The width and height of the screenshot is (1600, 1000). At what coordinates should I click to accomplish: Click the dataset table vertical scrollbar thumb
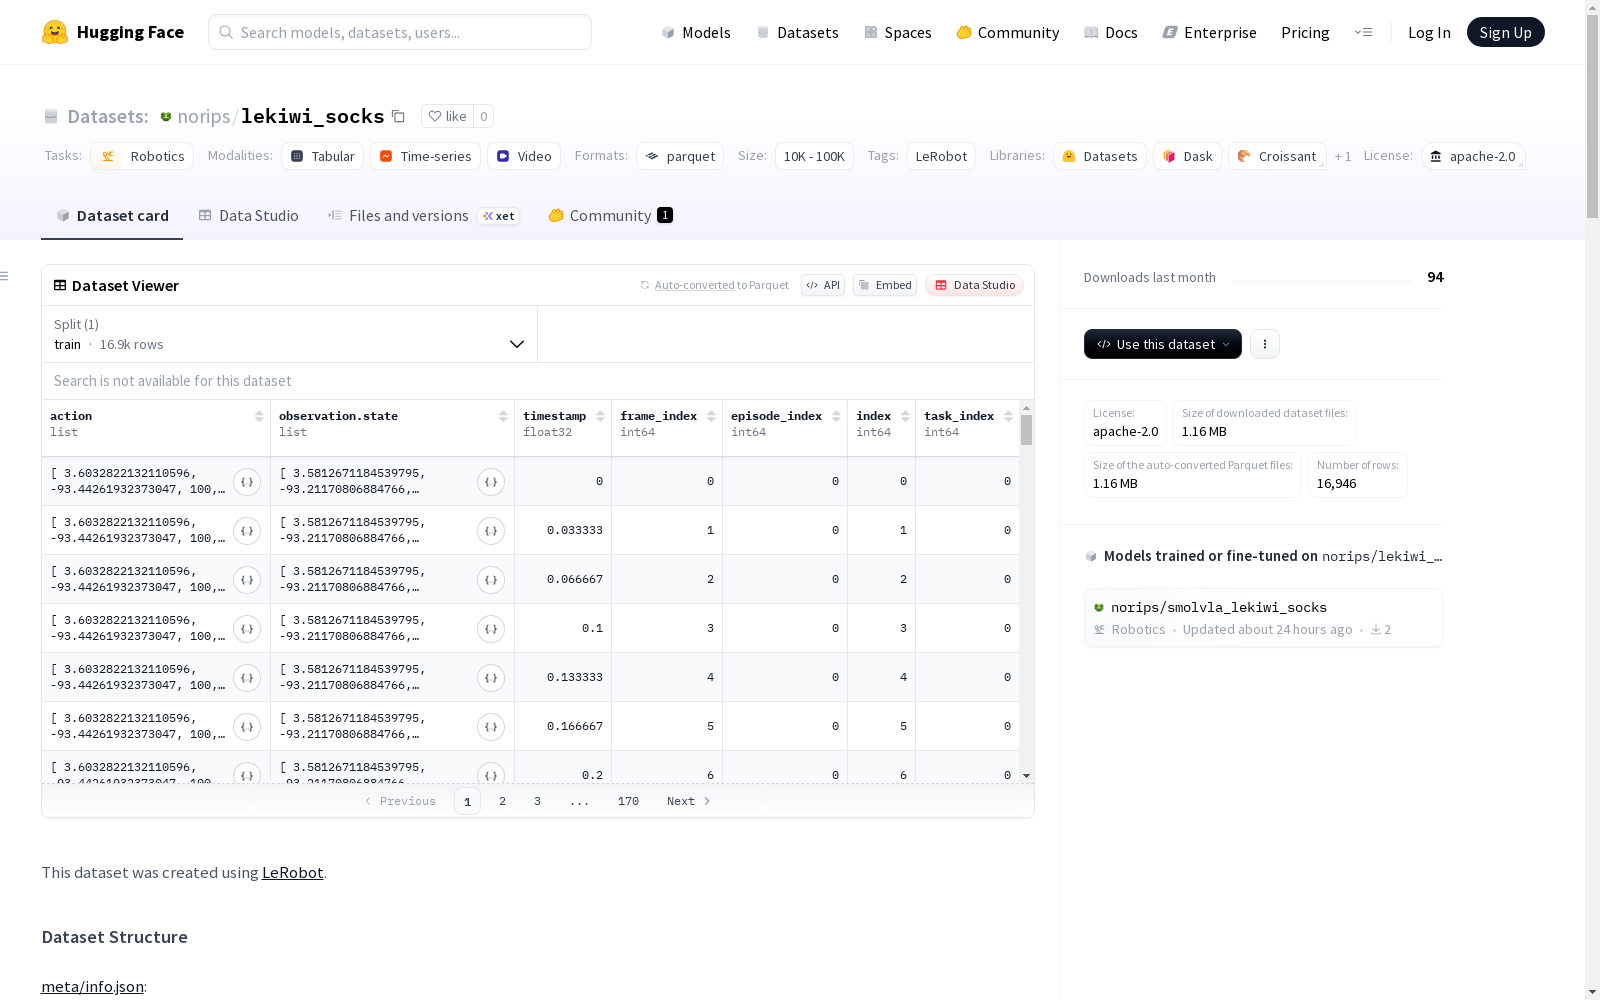coord(1026,430)
